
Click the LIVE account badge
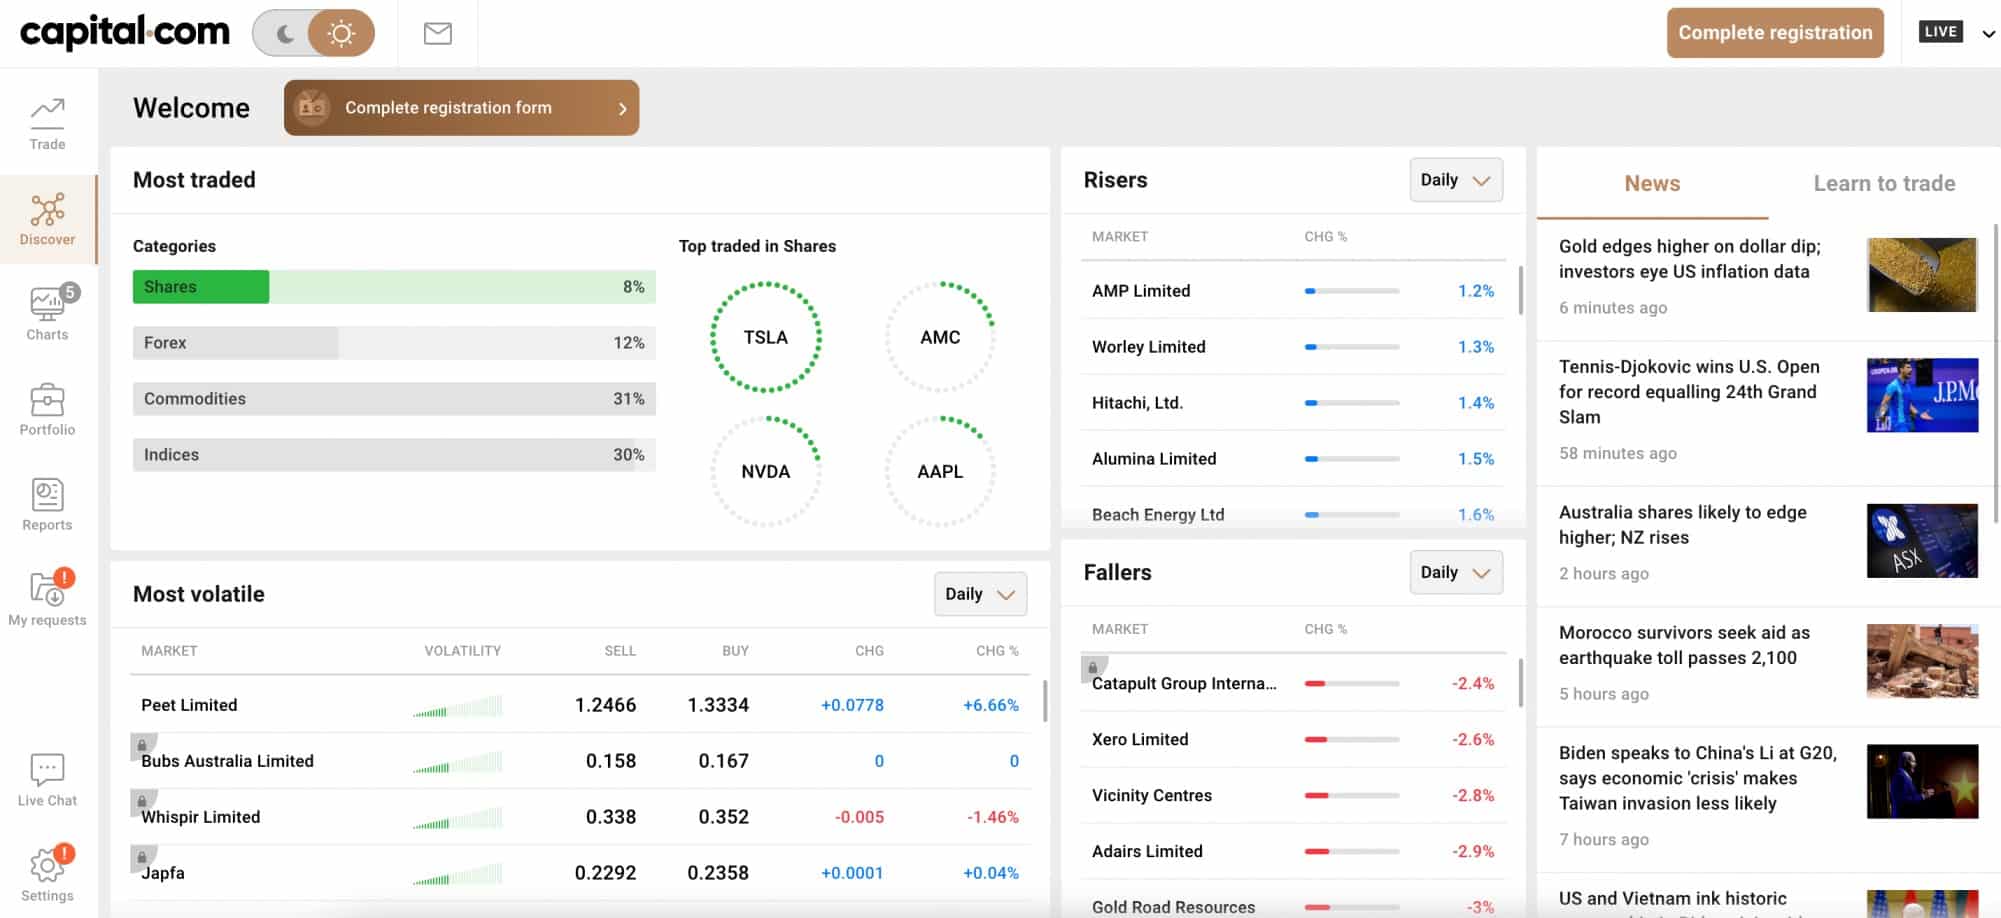pyautogui.click(x=1940, y=32)
